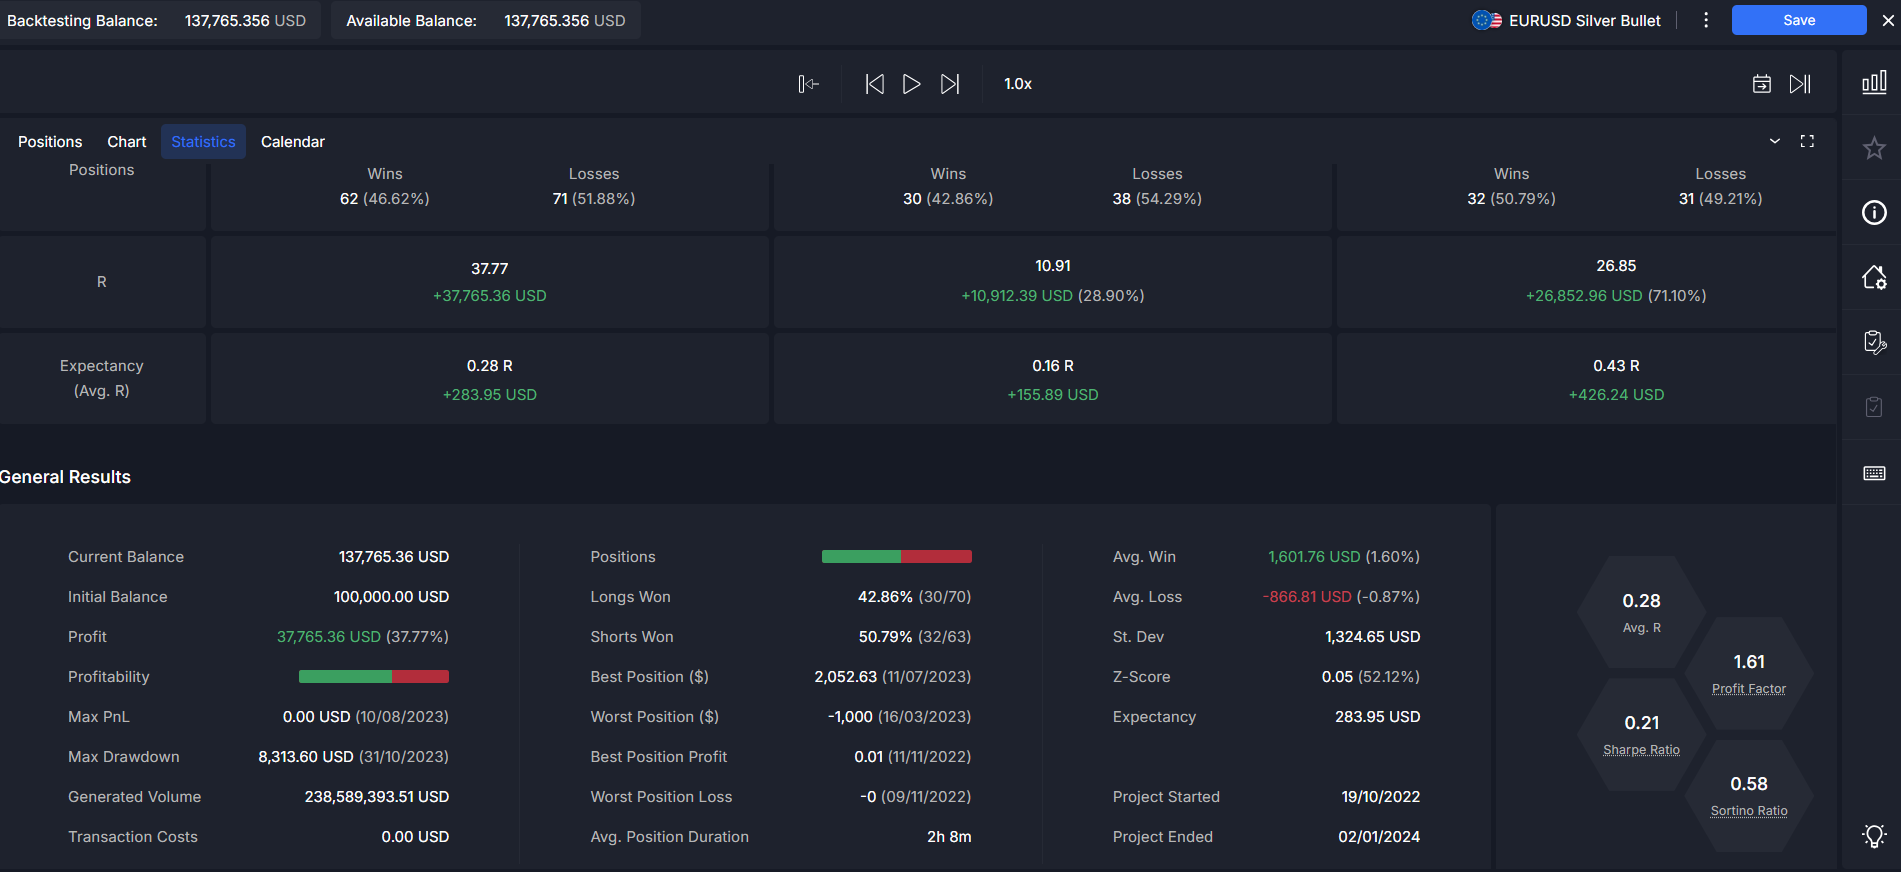This screenshot has height=872, width=1901.
Task: Start replay with the play button
Action: [911, 84]
